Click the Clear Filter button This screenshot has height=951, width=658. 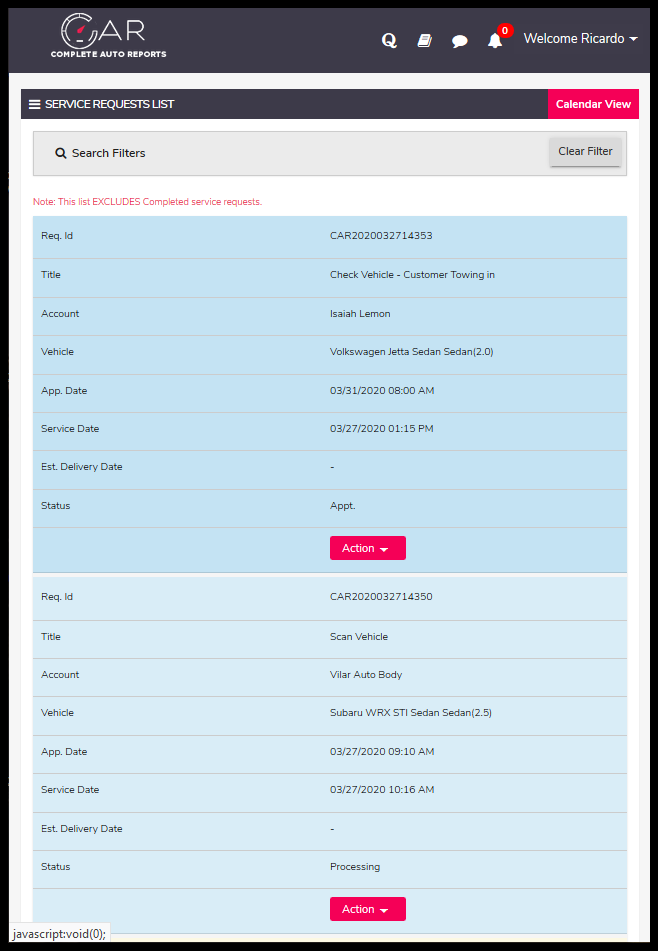click(585, 152)
